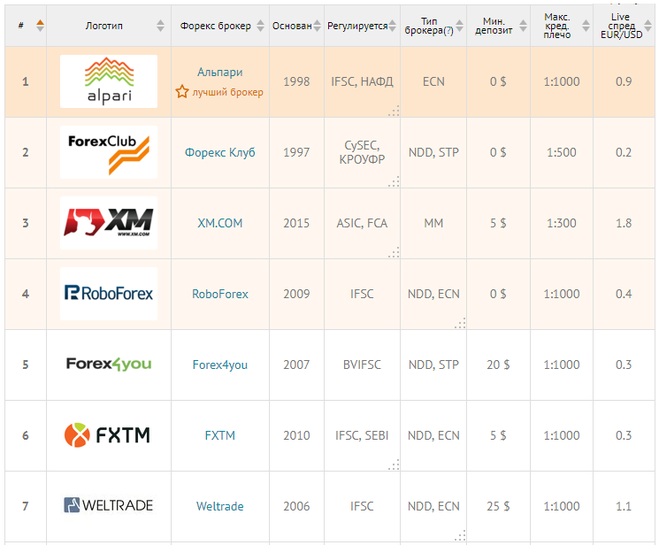The image size is (659, 545).
Task: Select the '0.9' spread value
Action: [x=624, y=82]
